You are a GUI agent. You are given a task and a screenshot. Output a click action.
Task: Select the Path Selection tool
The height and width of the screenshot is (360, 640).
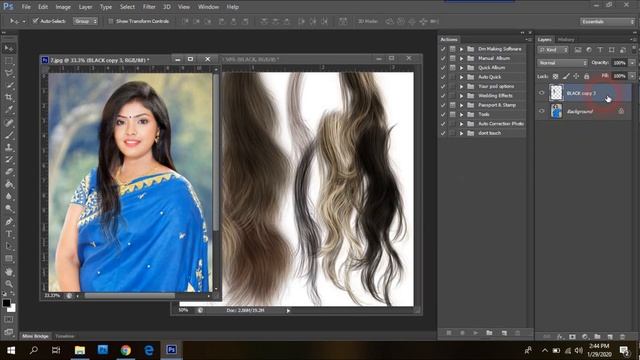tap(9, 246)
